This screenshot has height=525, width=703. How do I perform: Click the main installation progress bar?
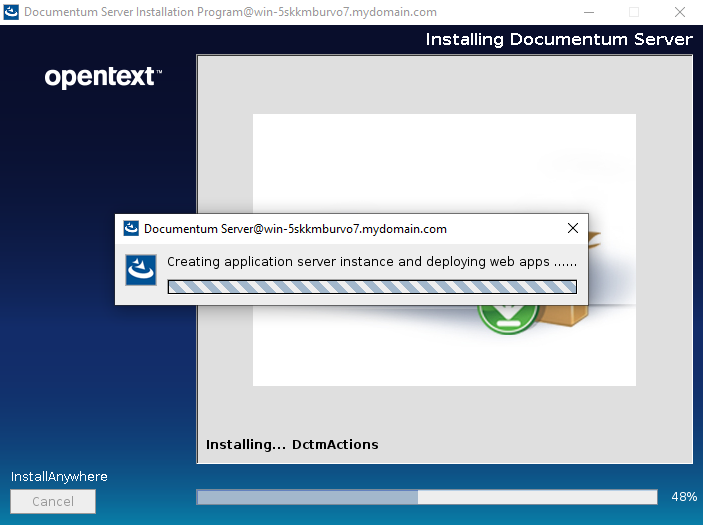(x=426, y=497)
